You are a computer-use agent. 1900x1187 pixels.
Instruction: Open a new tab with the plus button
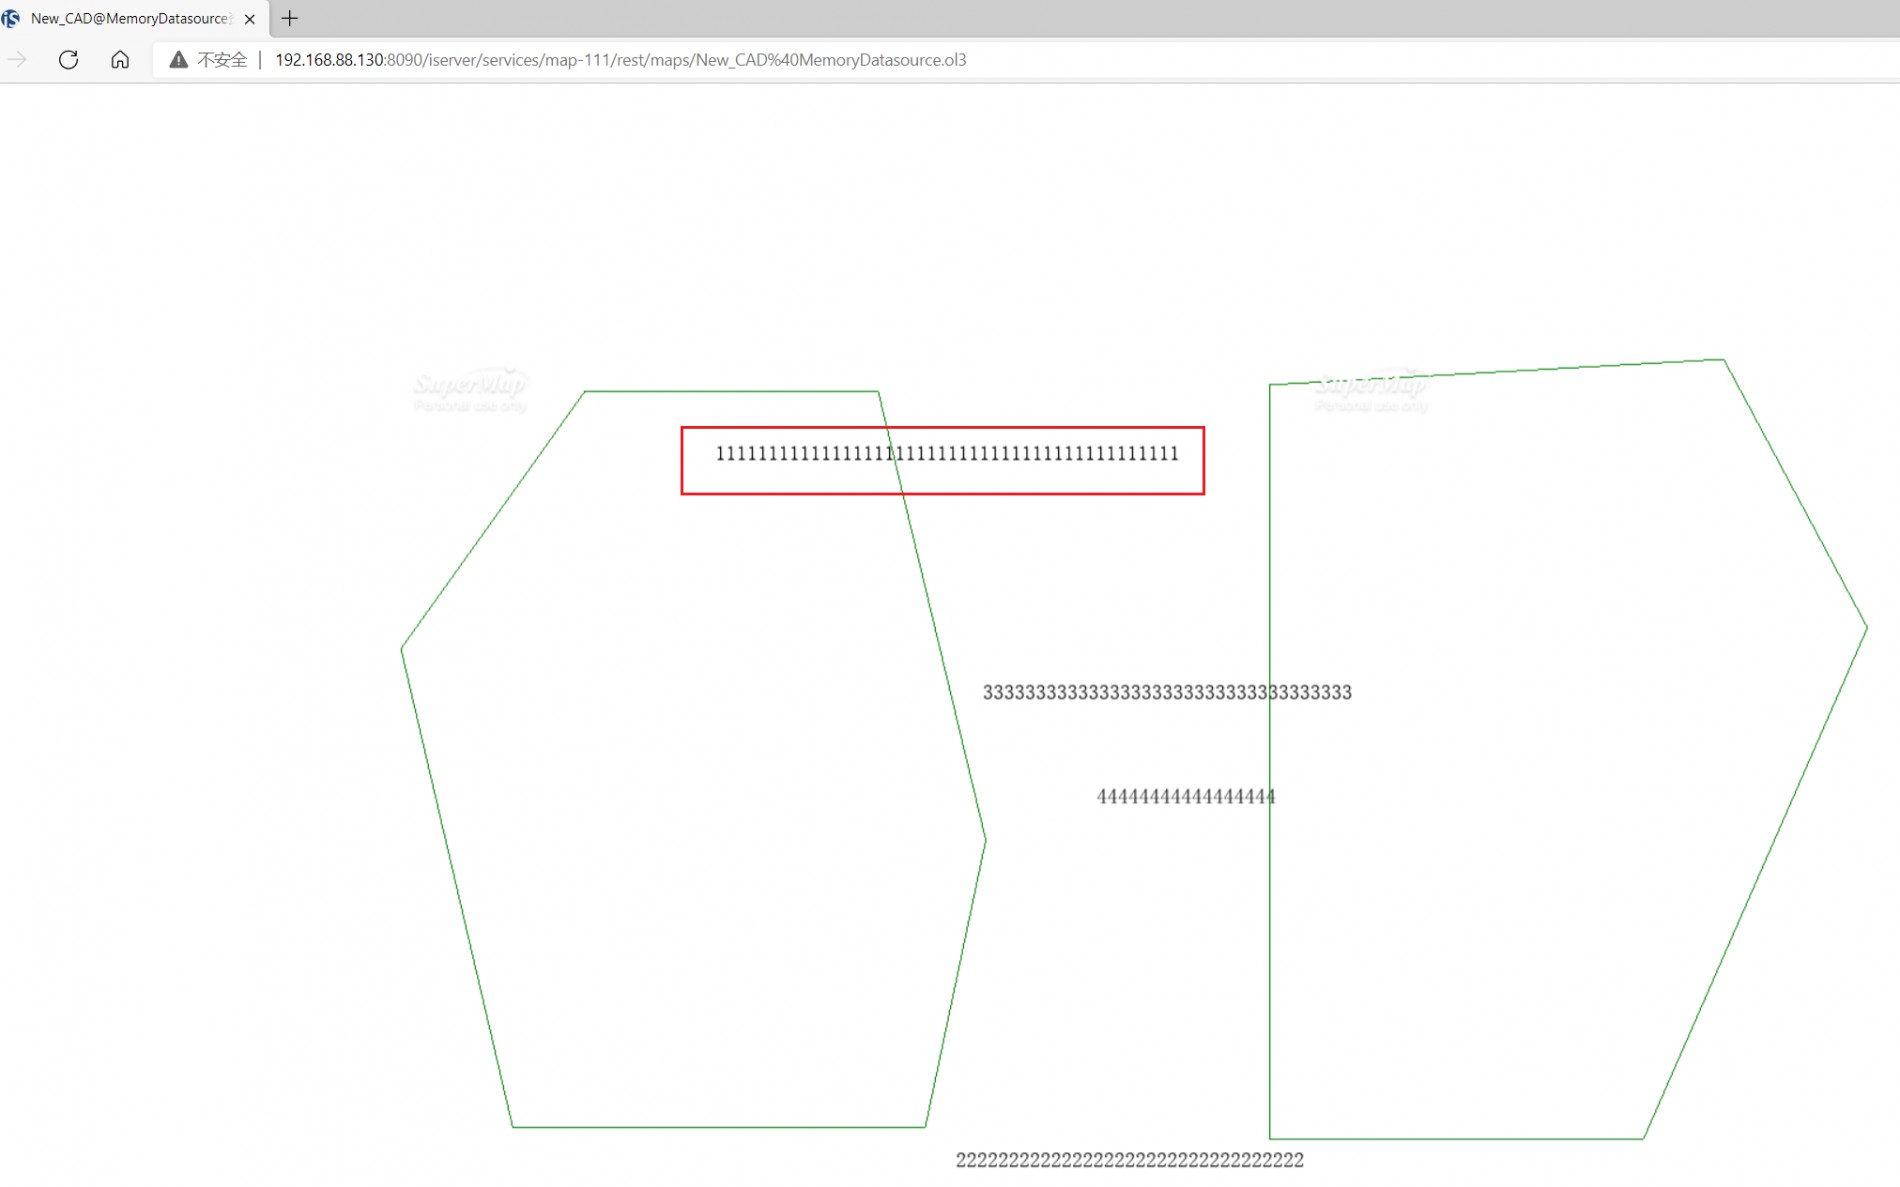(290, 18)
